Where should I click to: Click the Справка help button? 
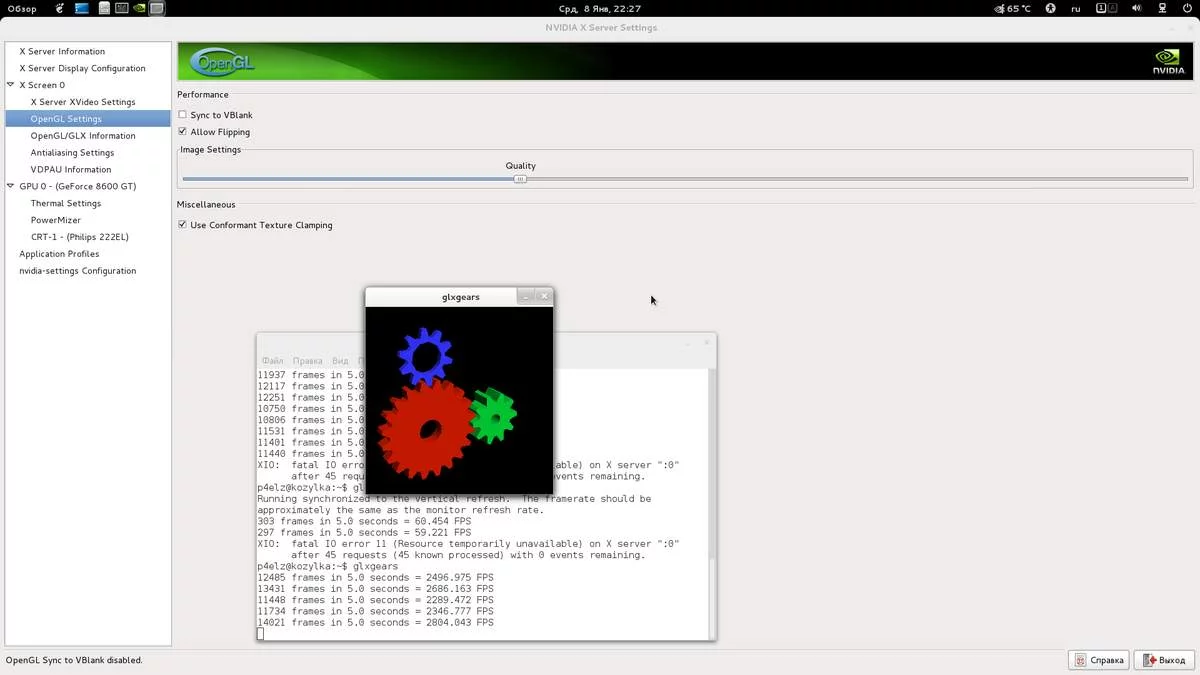pos(1099,660)
